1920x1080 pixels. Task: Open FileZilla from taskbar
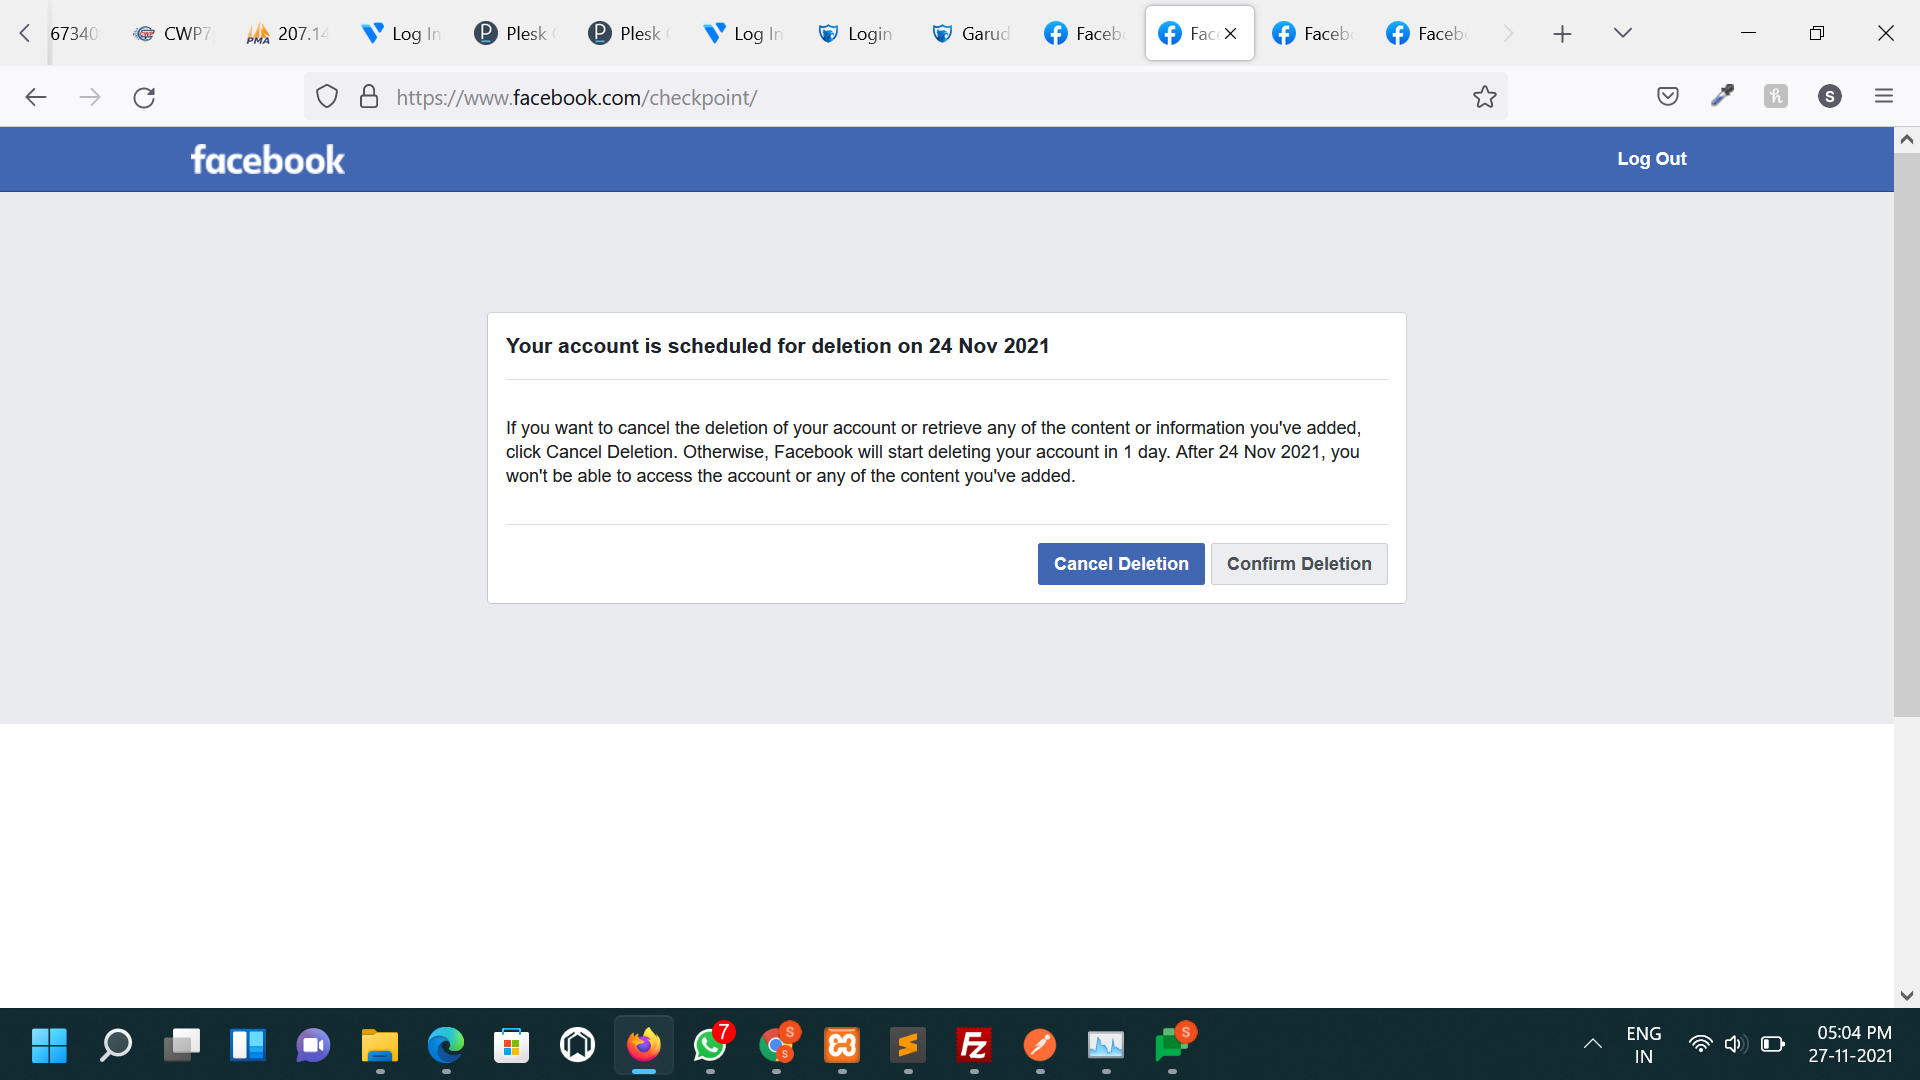click(974, 1046)
